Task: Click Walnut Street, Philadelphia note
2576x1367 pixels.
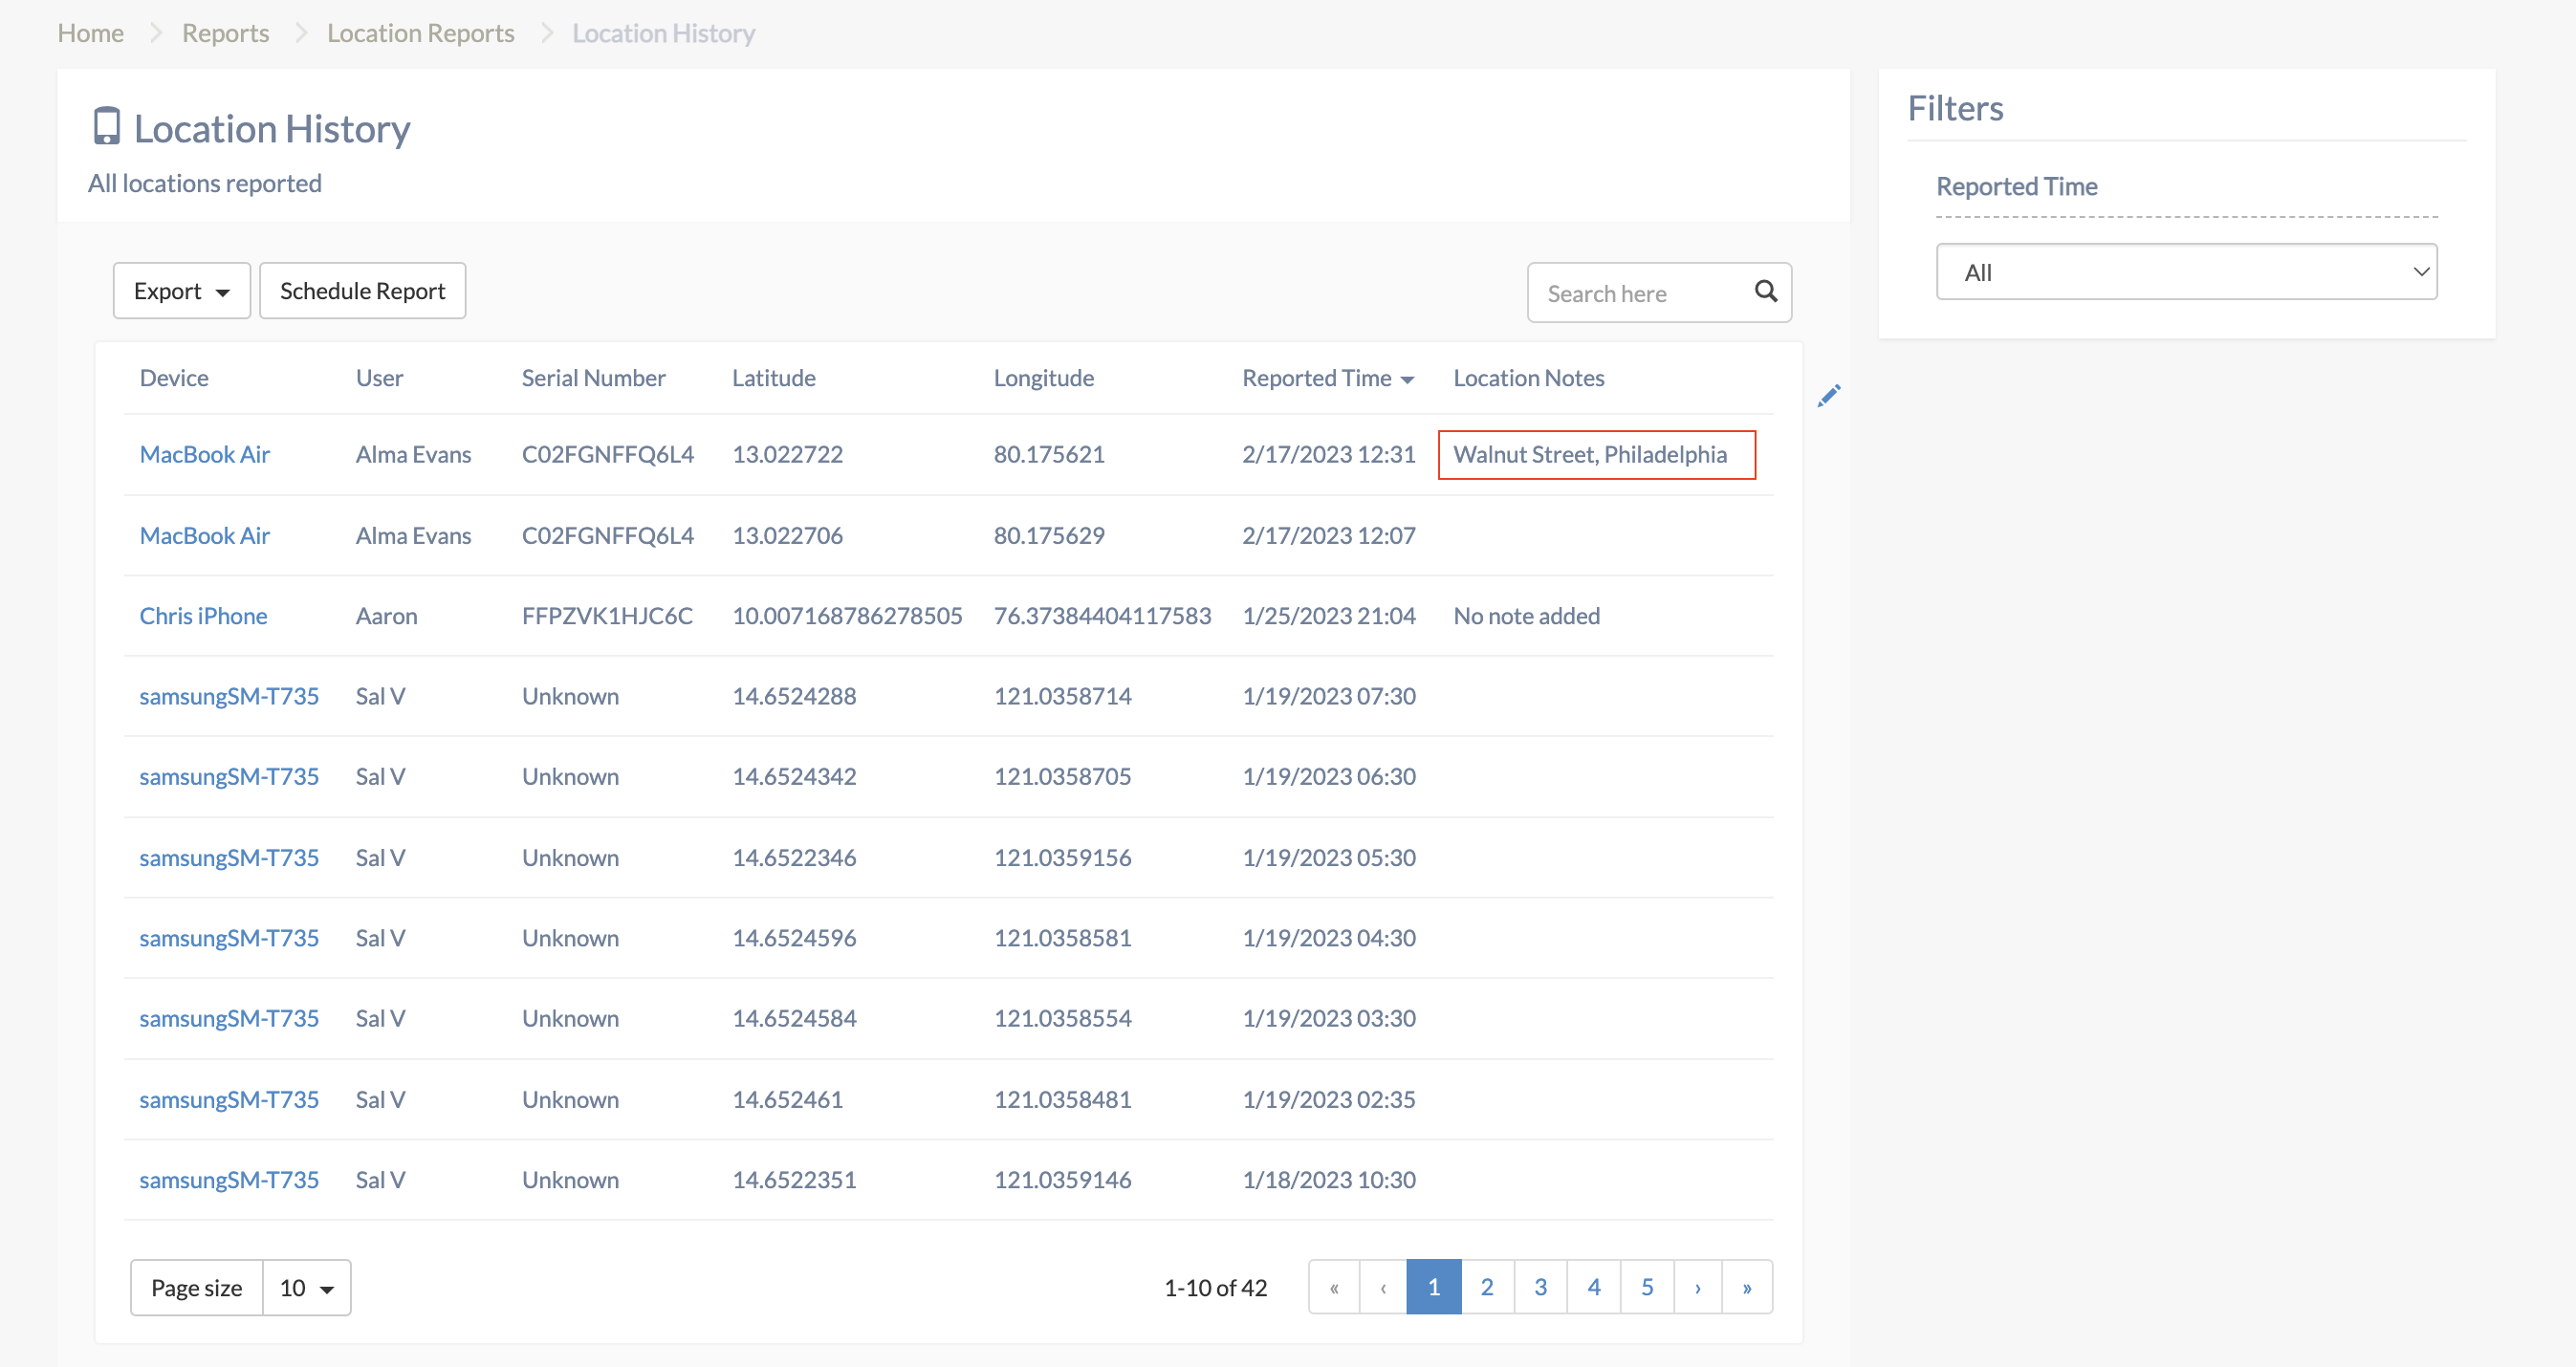Action: coord(1590,454)
